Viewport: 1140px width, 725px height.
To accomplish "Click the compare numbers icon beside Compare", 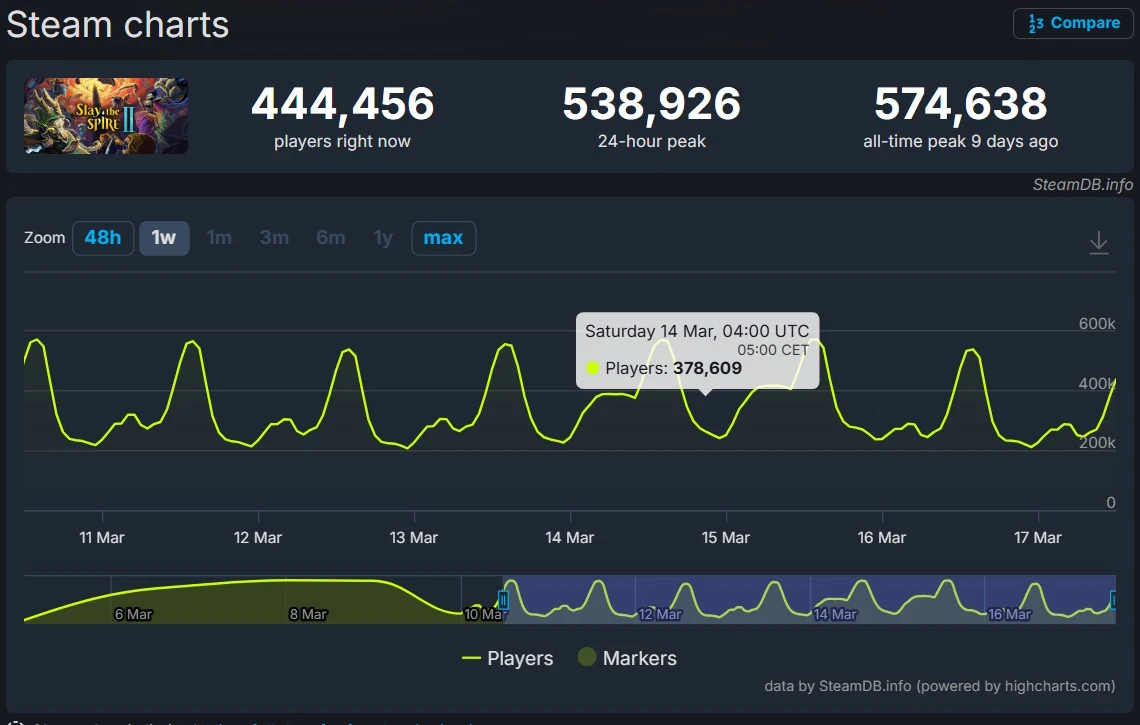I will tap(1036, 24).
